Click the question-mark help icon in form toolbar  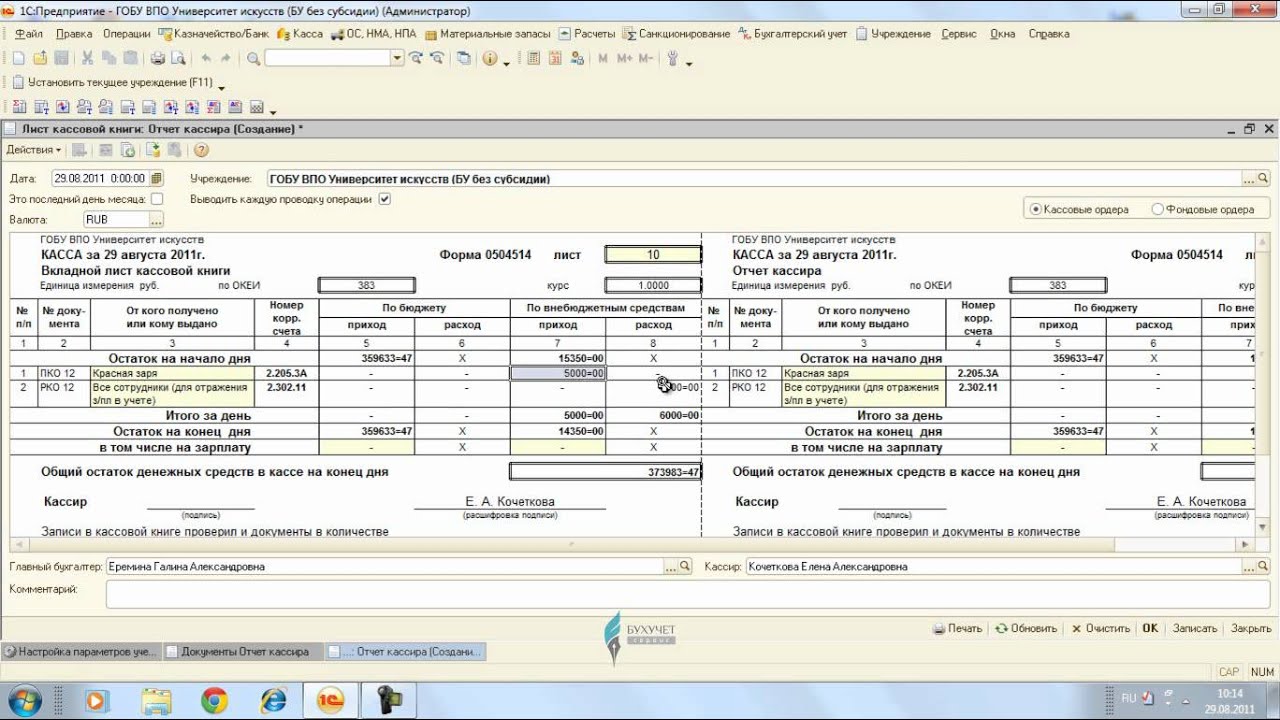[x=201, y=150]
